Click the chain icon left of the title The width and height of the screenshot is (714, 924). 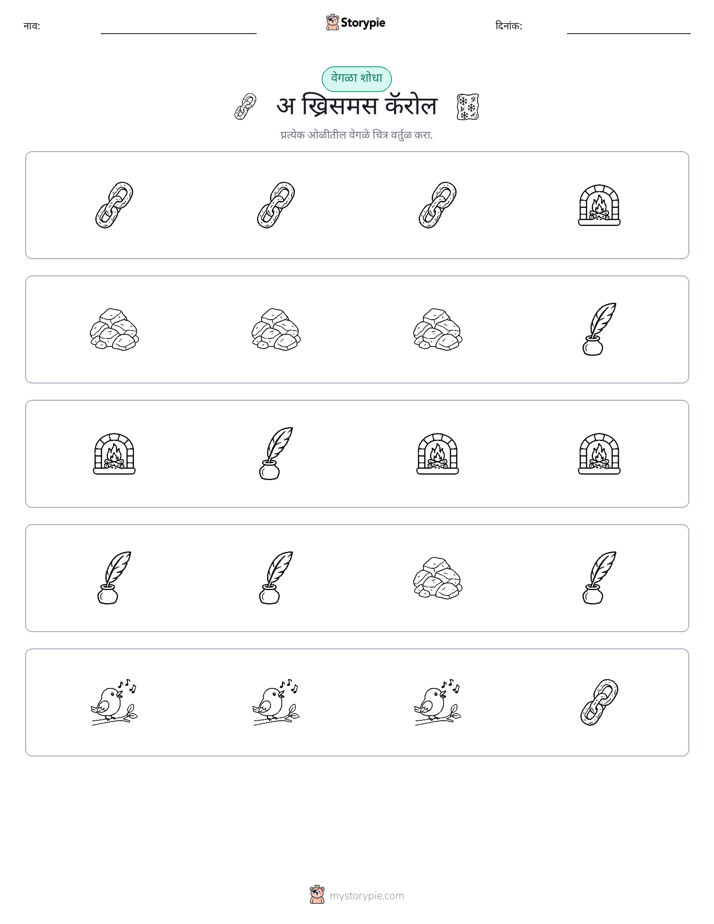pyautogui.click(x=246, y=107)
